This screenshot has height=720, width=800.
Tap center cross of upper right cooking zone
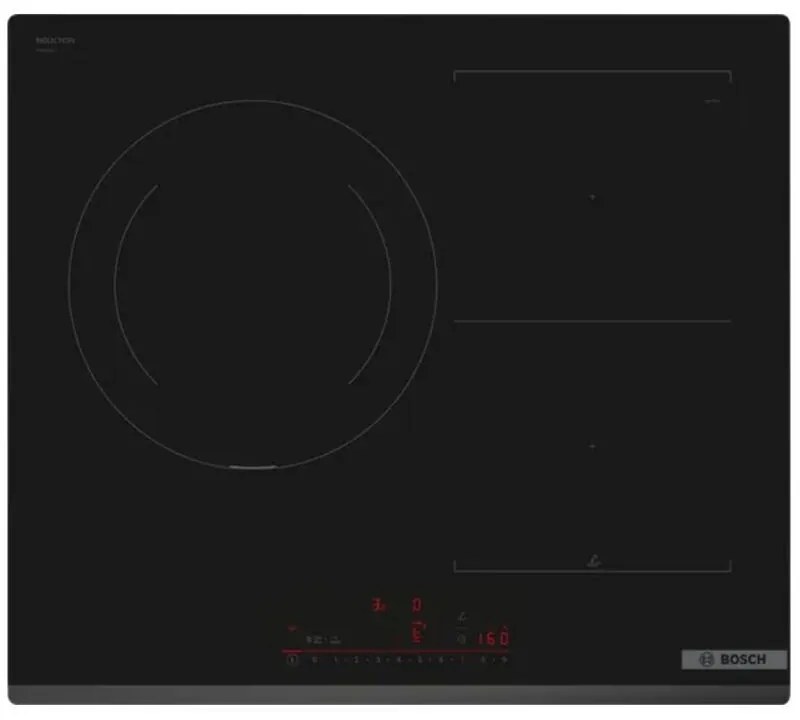click(593, 198)
